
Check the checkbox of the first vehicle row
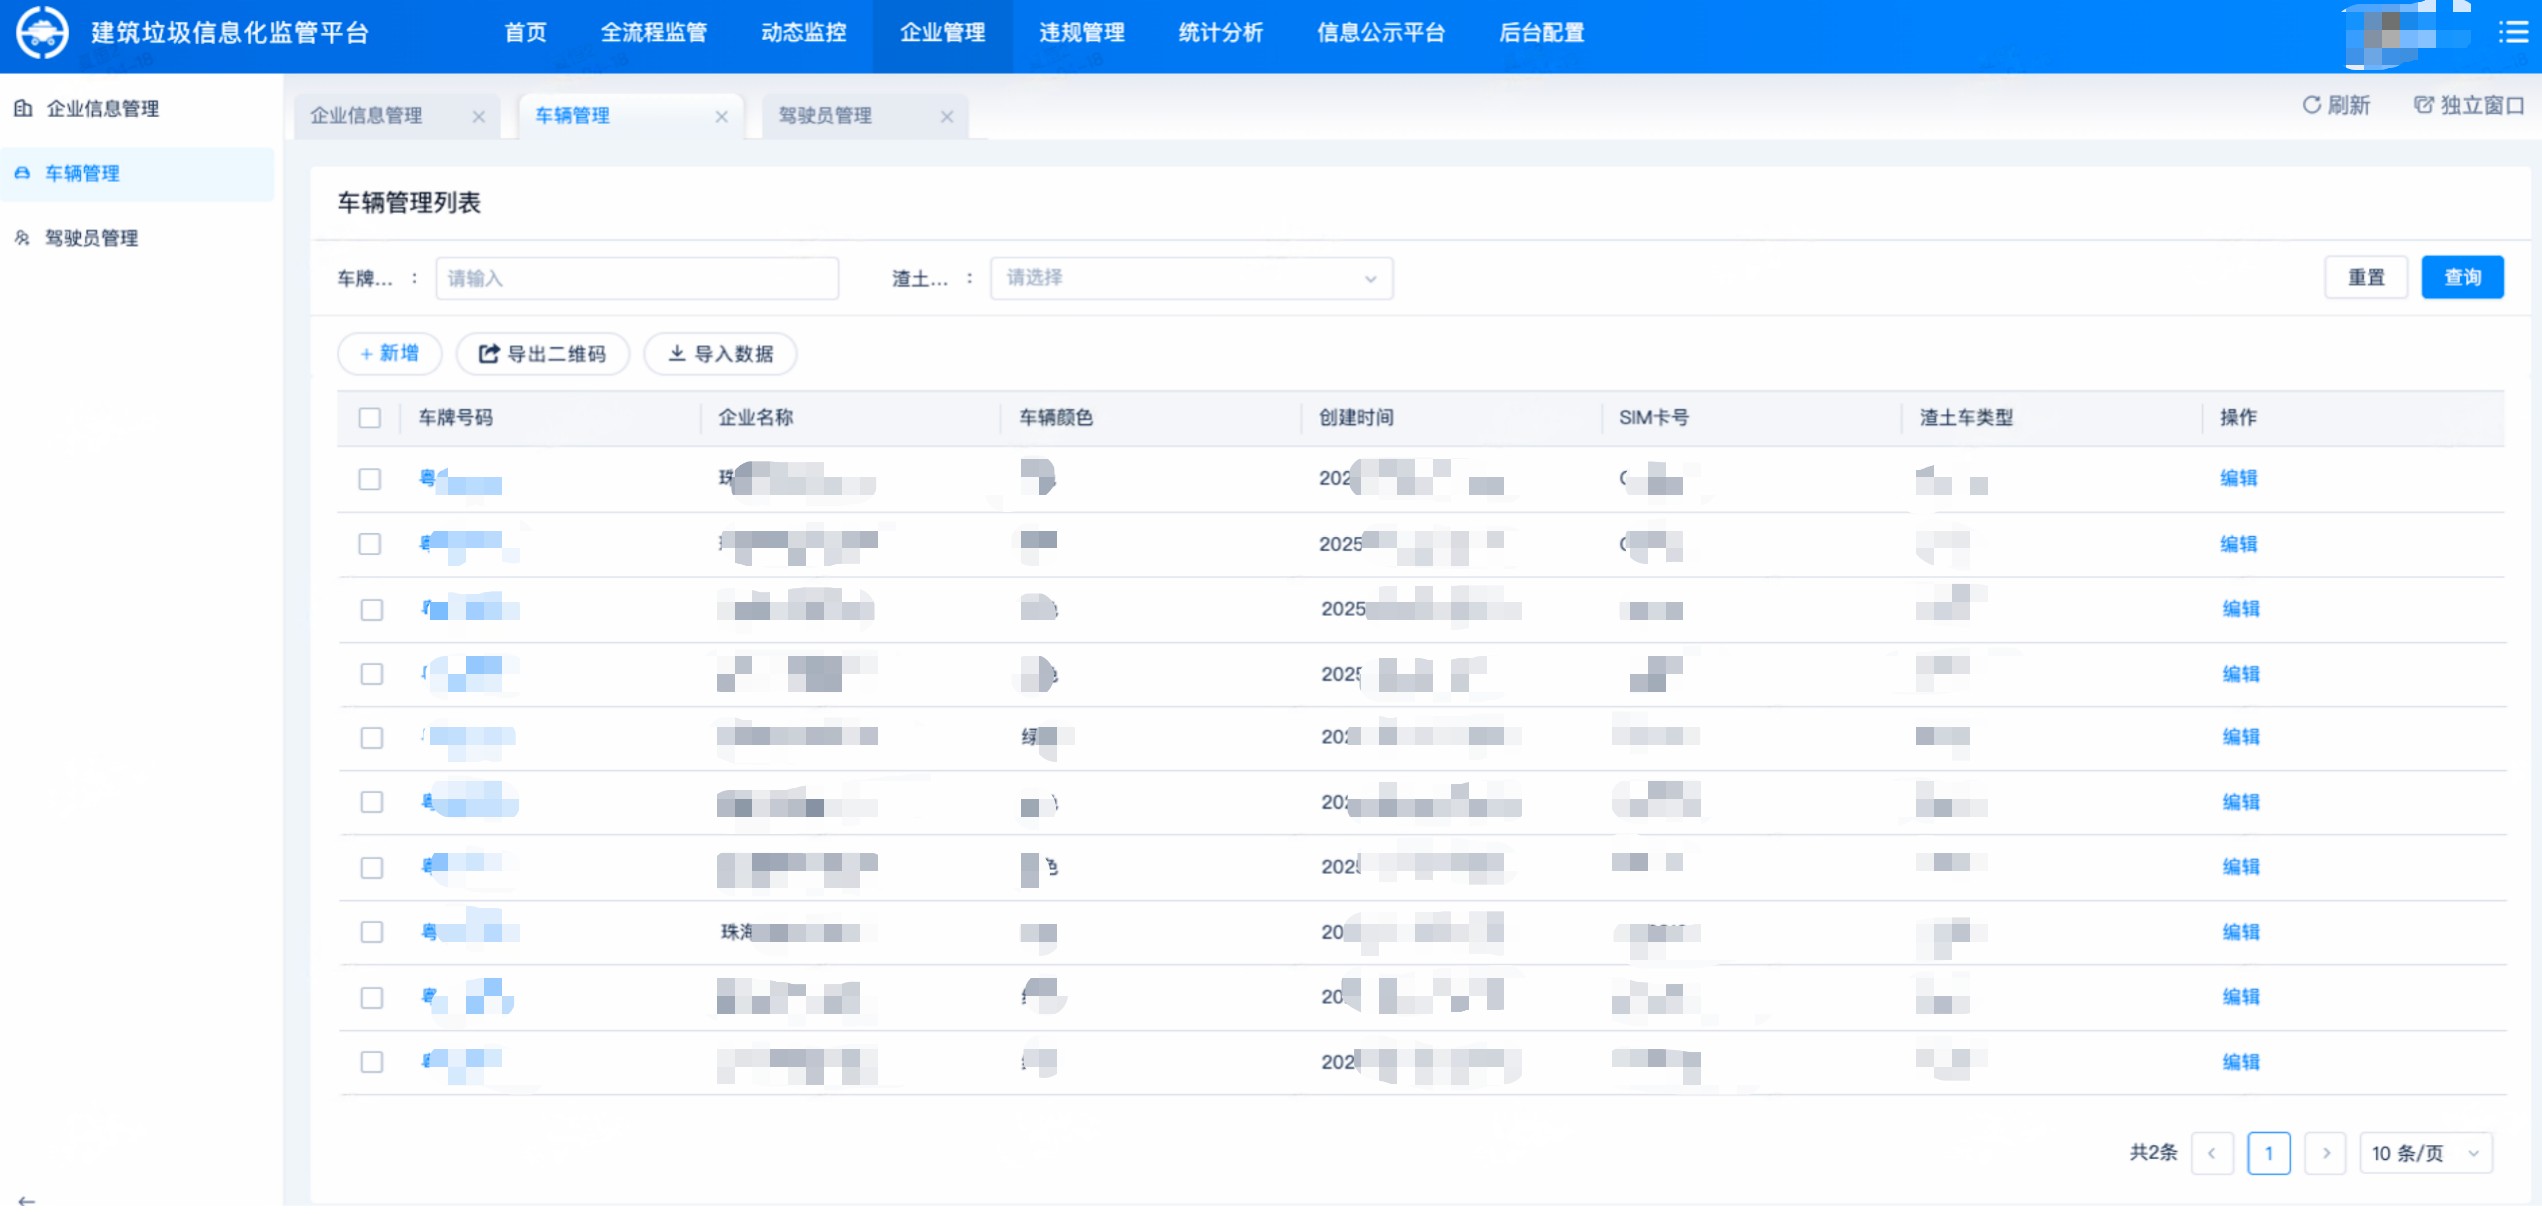(x=371, y=479)
